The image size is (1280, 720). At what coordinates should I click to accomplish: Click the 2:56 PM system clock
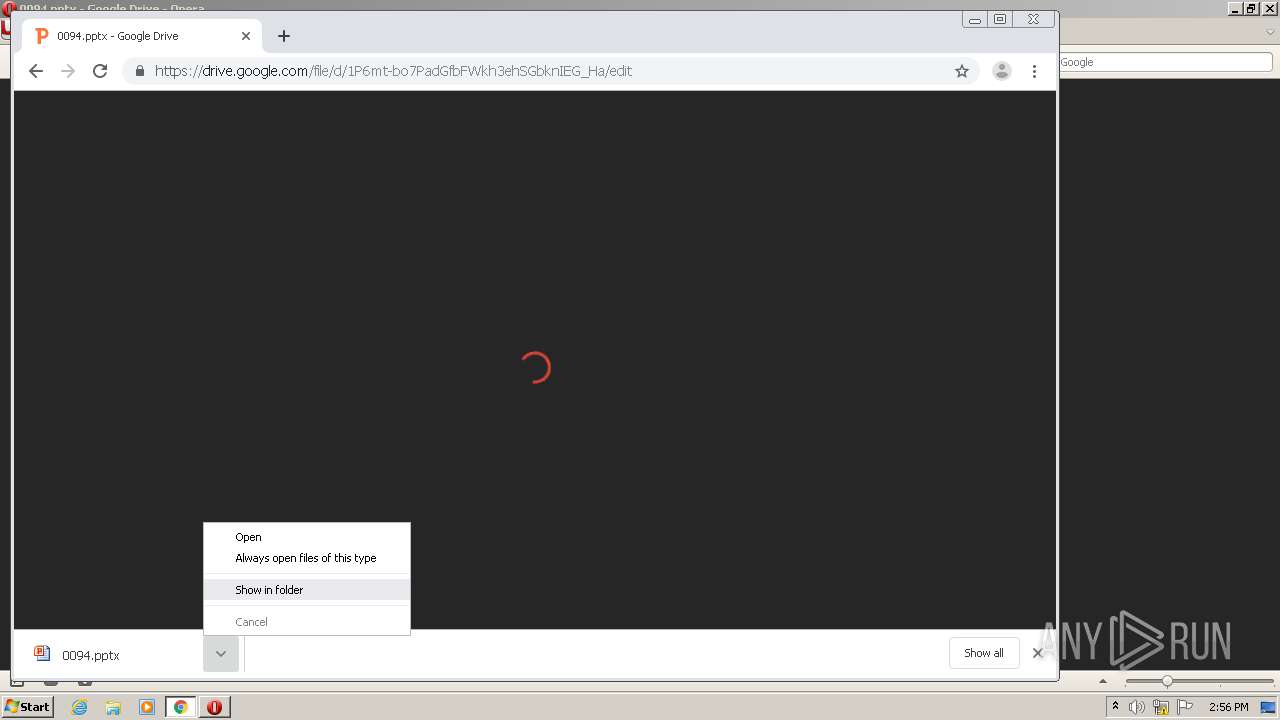coord(1228,707)
